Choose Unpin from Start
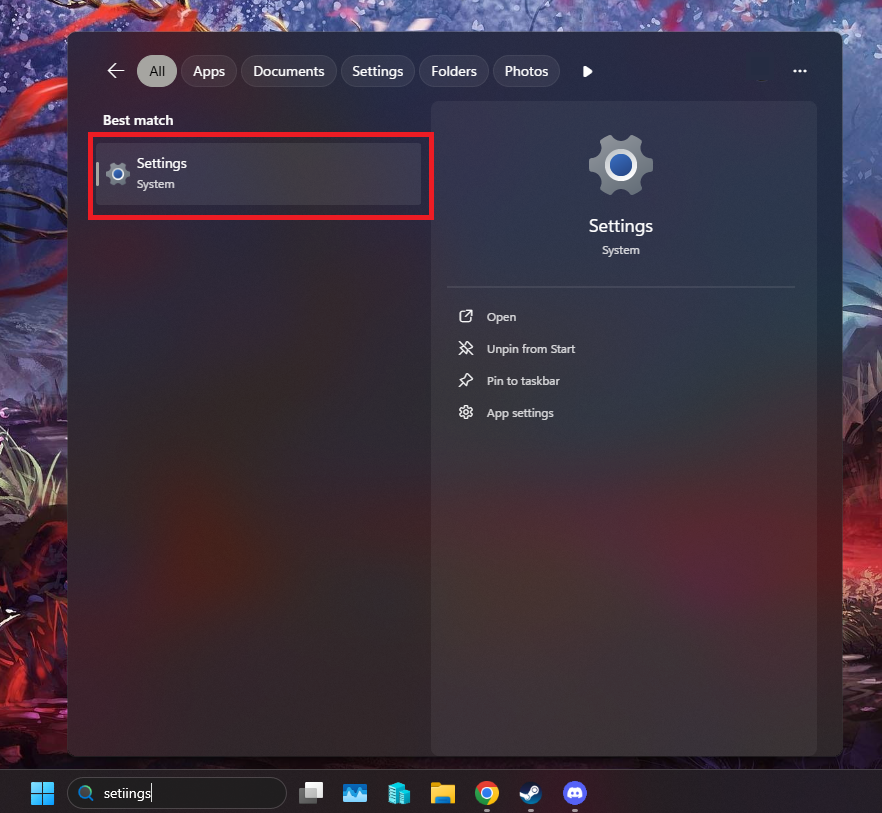 (x=530, y=349)
